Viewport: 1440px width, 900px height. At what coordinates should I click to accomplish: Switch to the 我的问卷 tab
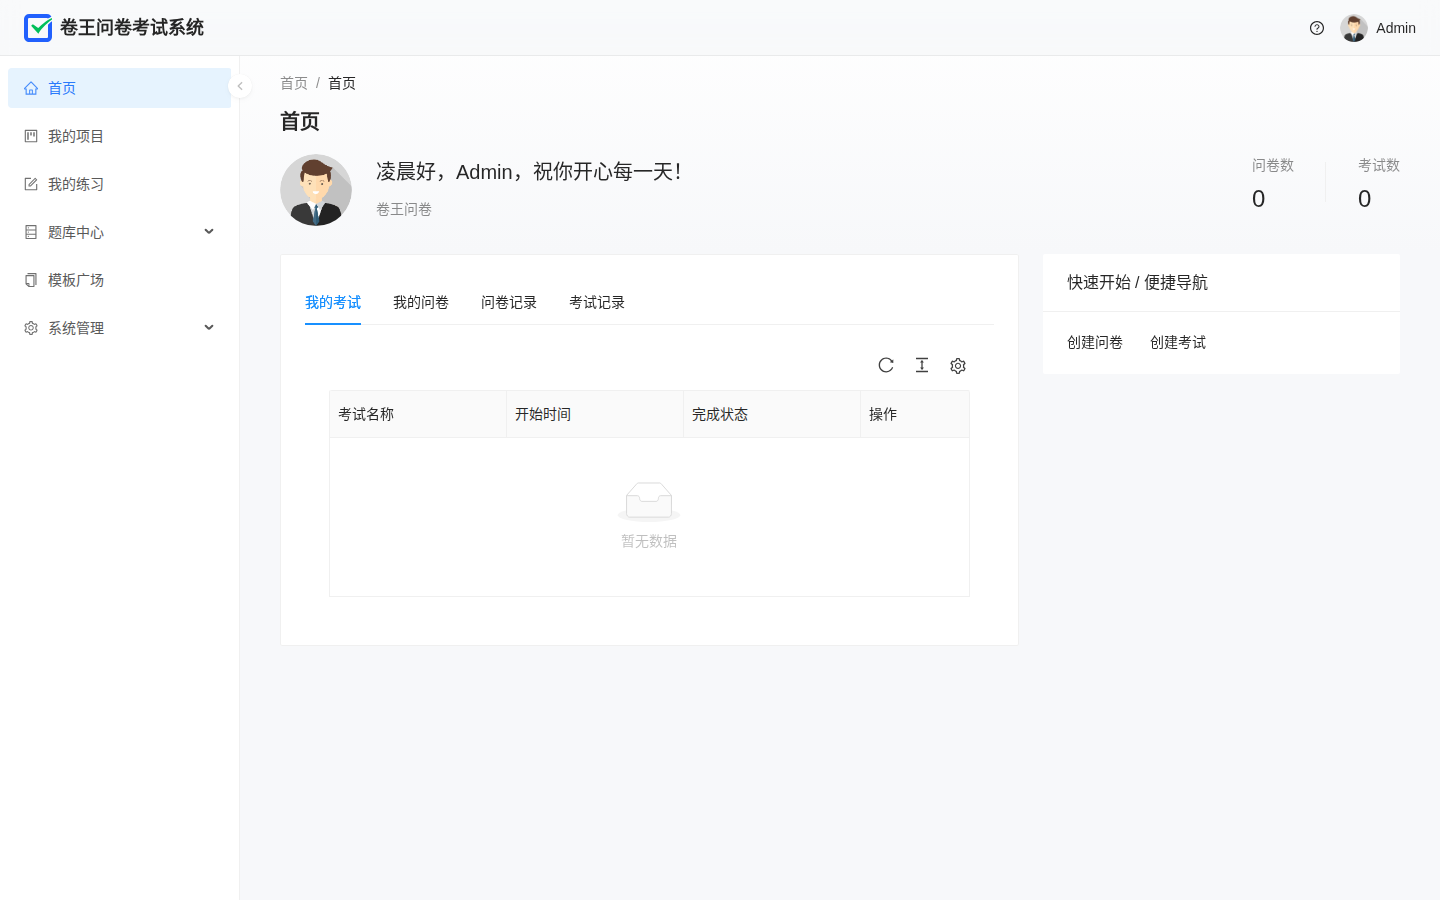[421, 302]
